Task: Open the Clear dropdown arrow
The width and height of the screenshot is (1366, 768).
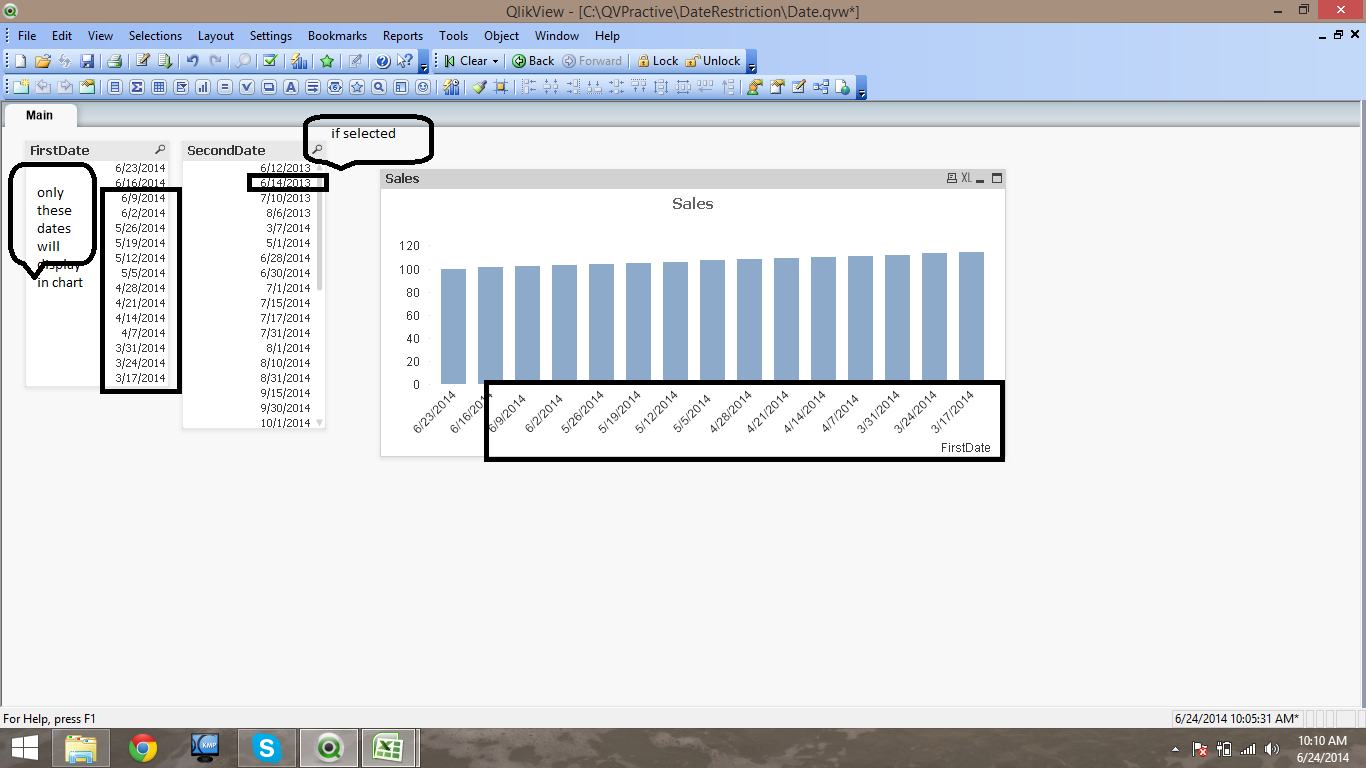Action: (x=495, y=61)
